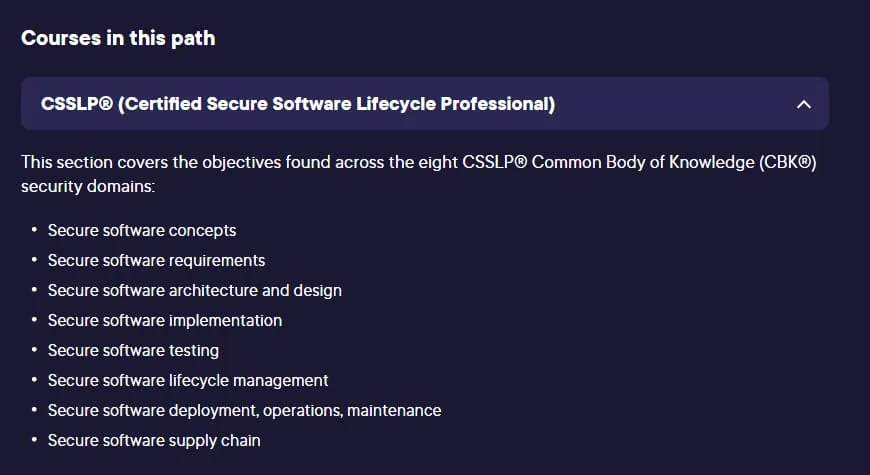
Task: Click bullet dot beside "Secure software requirements"
Action: [x=34, y=260]
